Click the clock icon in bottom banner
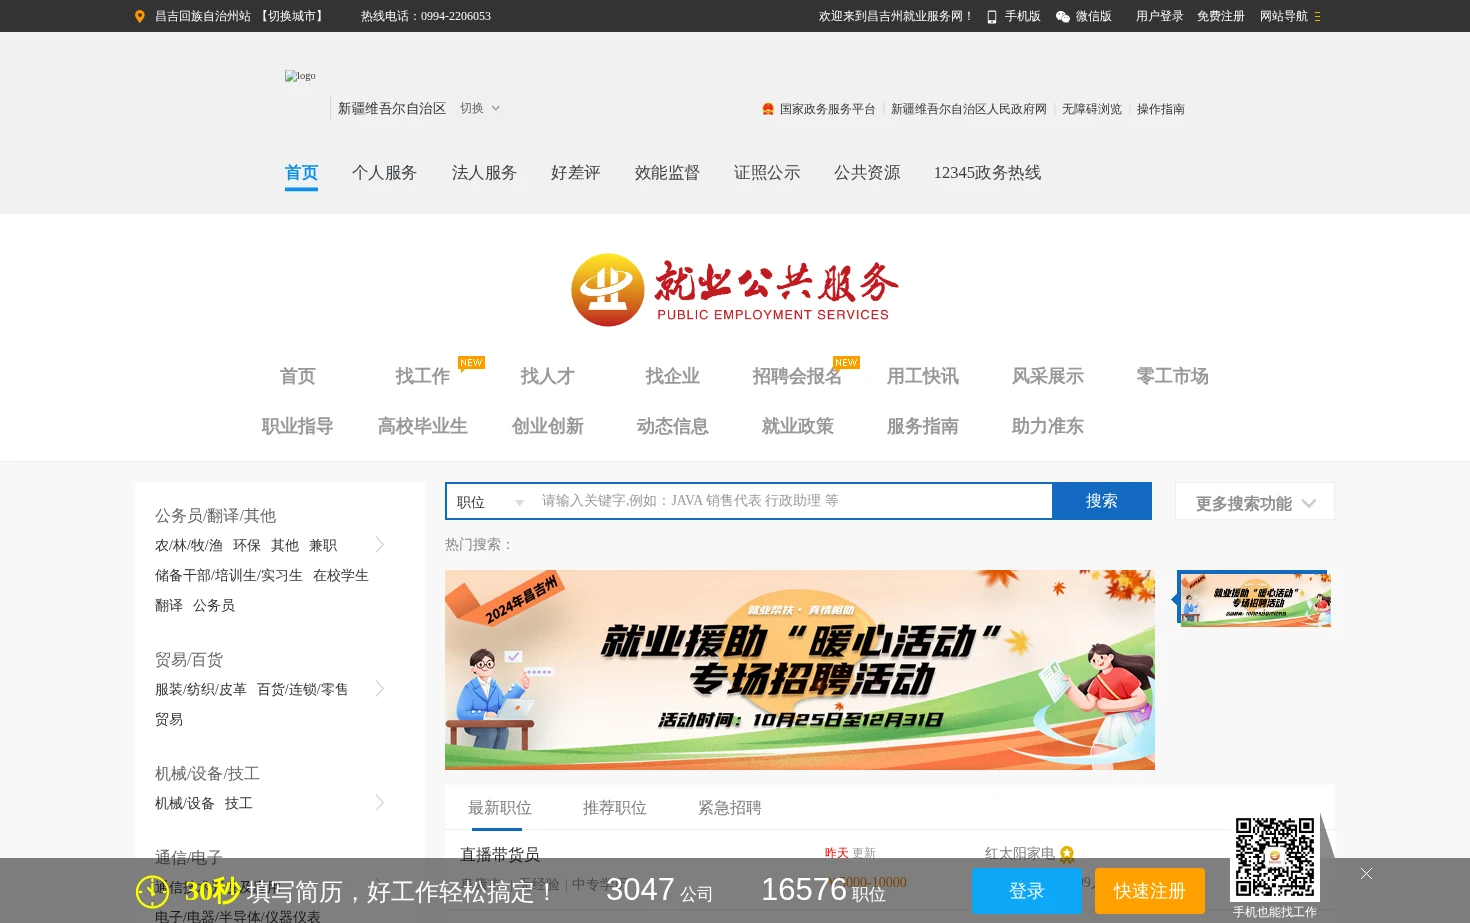 click(x=152, y=891)
